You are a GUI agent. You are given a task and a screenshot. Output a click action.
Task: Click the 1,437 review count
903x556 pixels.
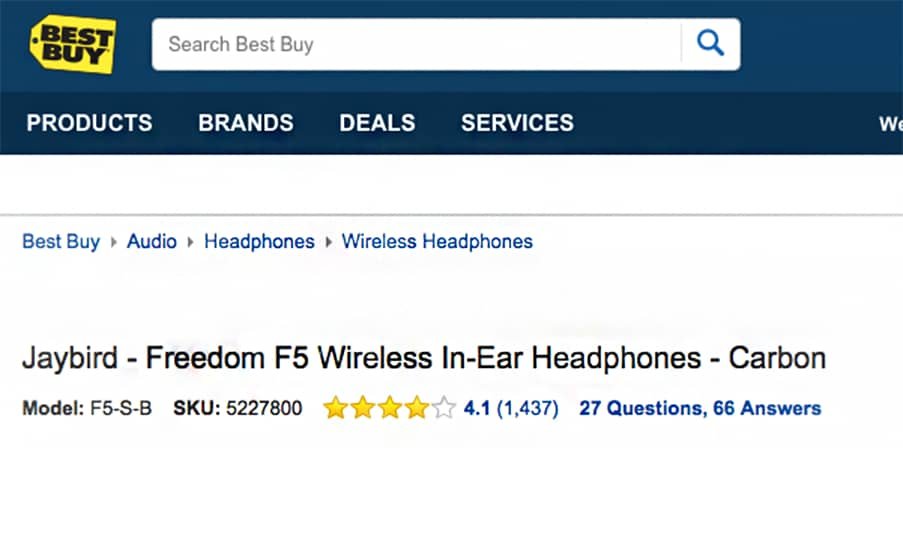tap(527, 408)
